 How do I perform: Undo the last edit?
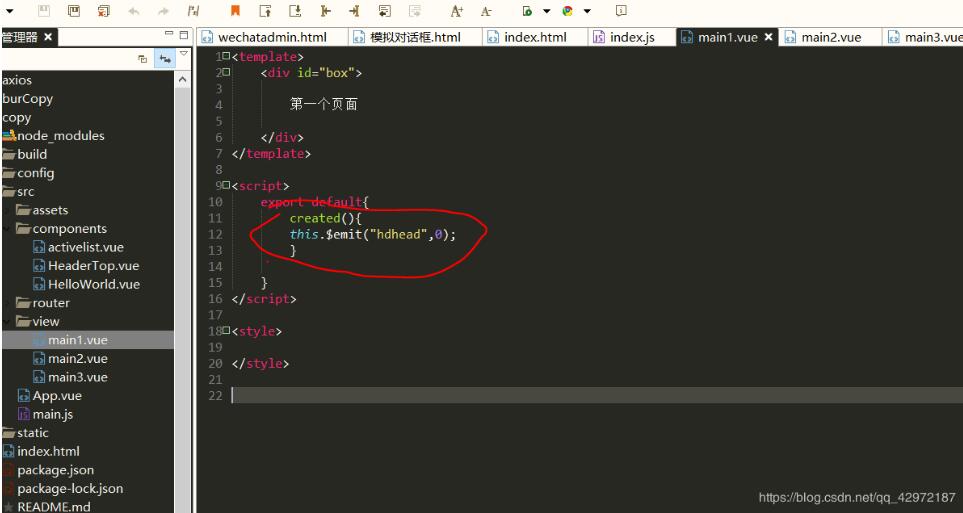coord(133,11)
